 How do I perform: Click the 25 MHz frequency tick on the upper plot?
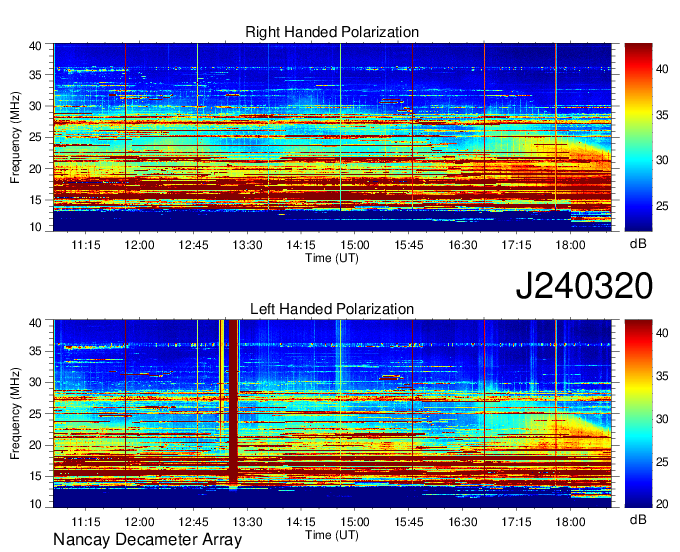(x=35, y=137)
